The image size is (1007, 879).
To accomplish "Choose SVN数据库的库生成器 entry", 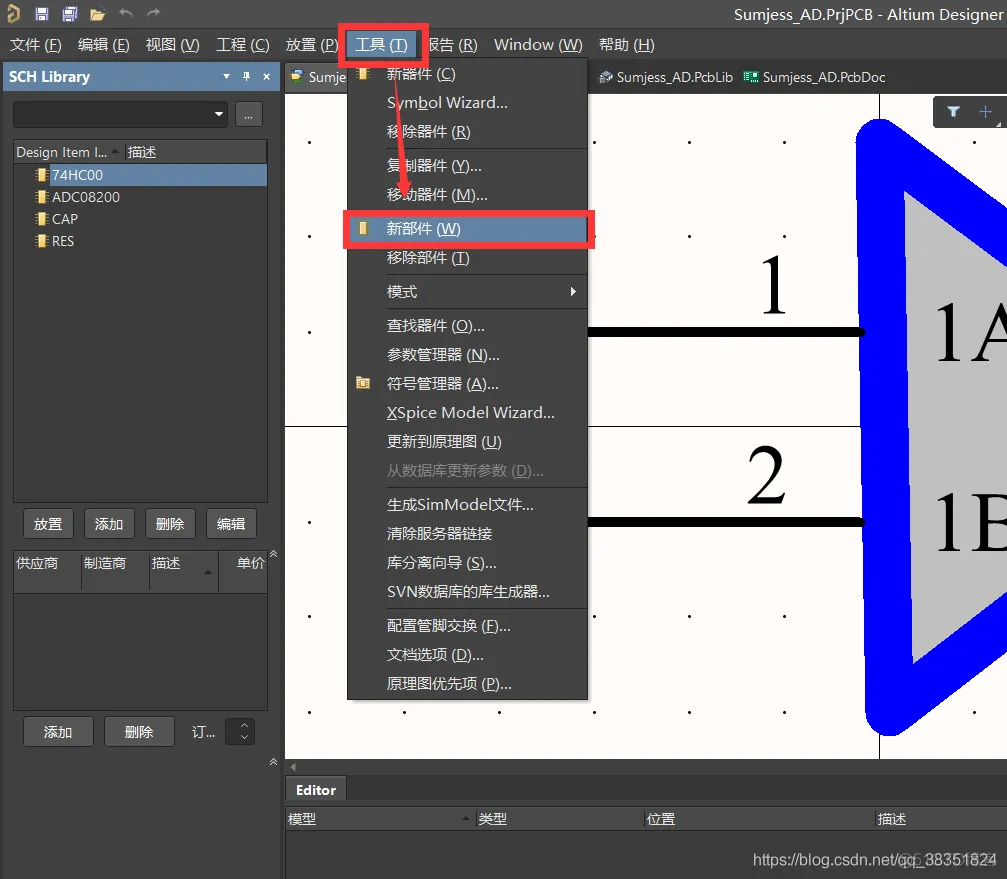I will pos(467,592).
